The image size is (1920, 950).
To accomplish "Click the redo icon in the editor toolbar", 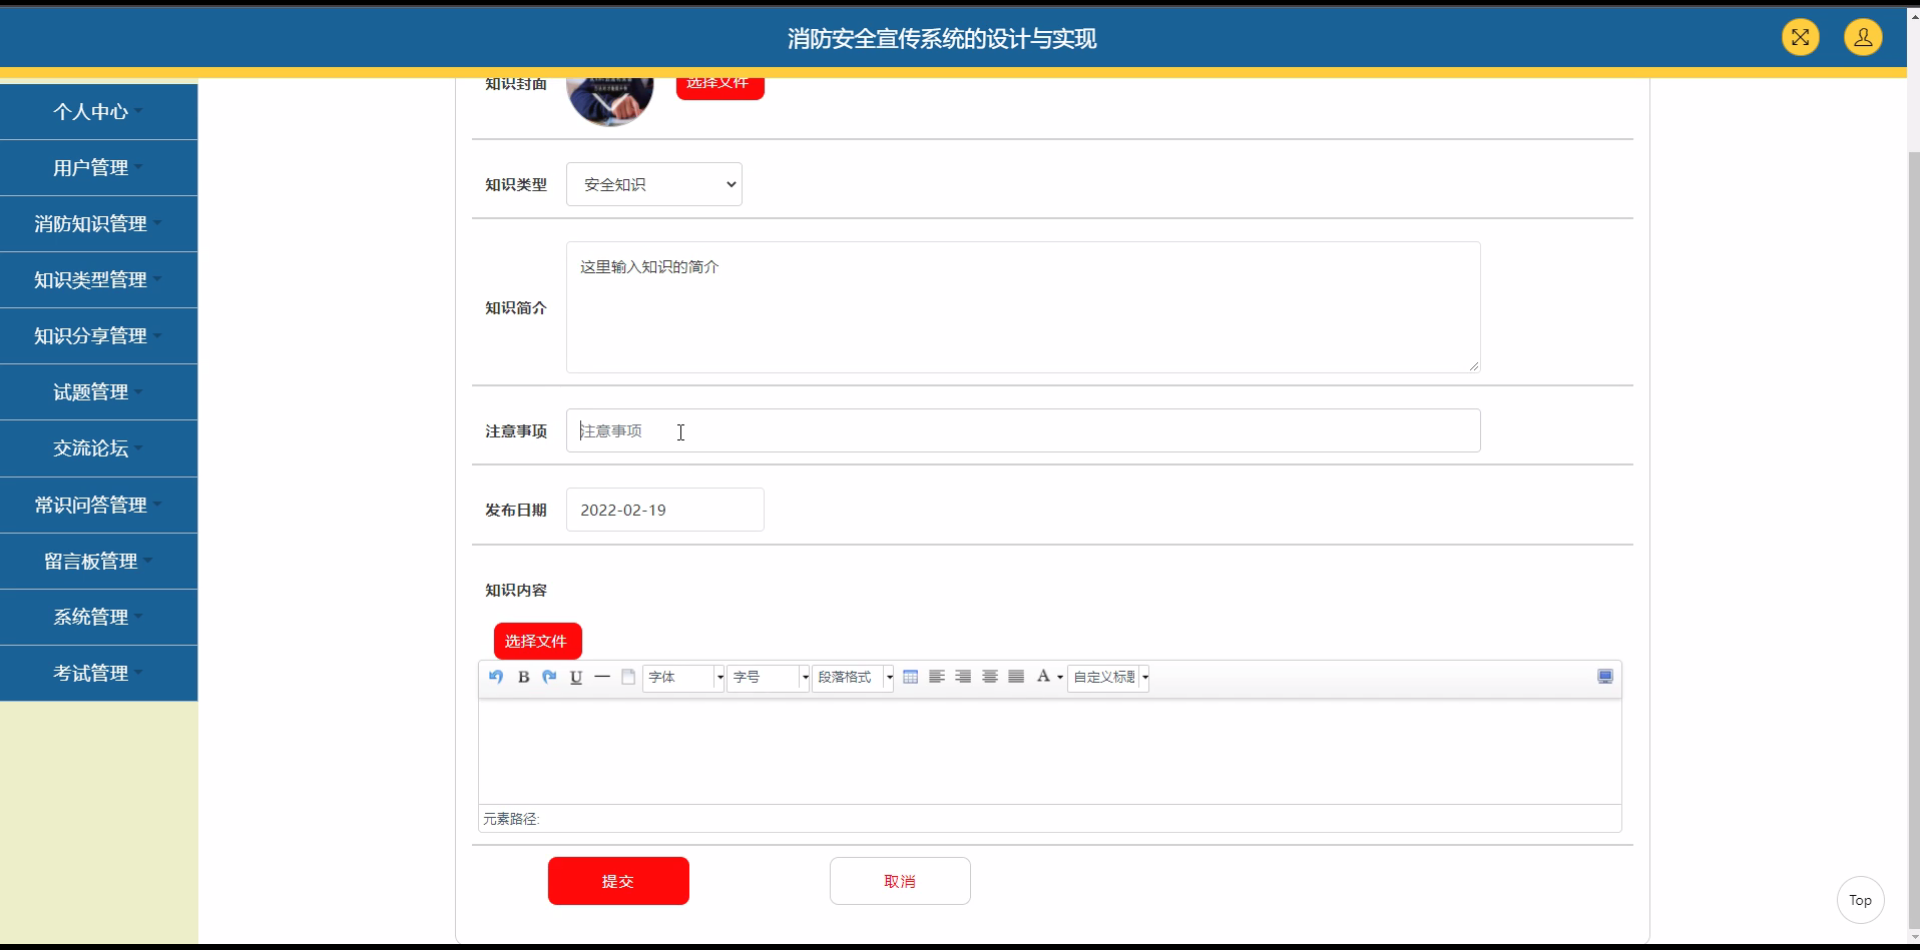I will (x=549, y=677).
